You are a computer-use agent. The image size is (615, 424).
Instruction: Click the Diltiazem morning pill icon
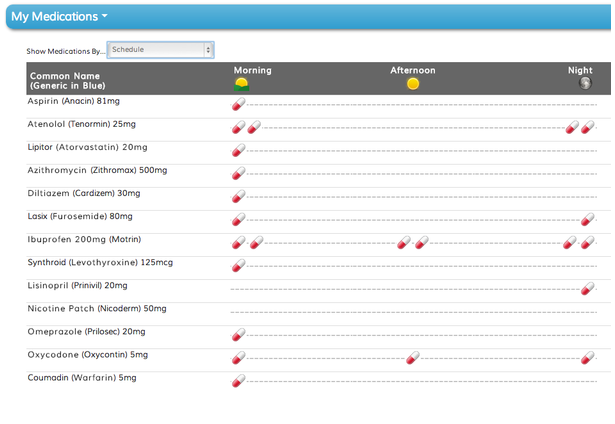click(238, 197)
